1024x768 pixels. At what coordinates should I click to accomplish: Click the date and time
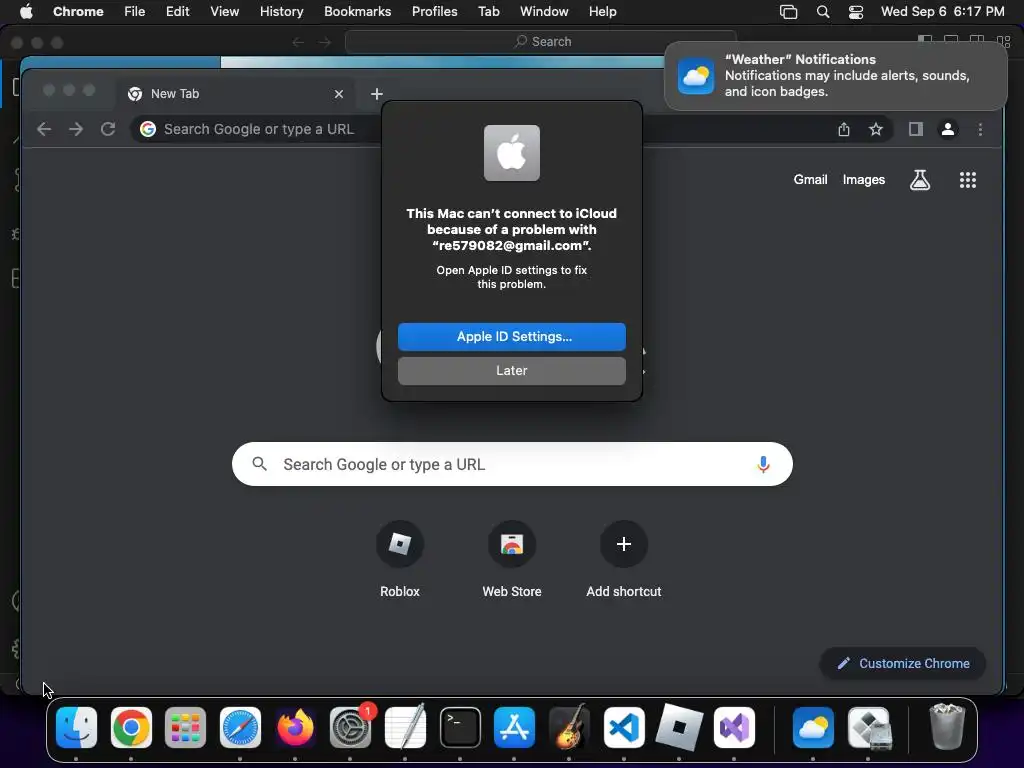[x=942, y=11]
